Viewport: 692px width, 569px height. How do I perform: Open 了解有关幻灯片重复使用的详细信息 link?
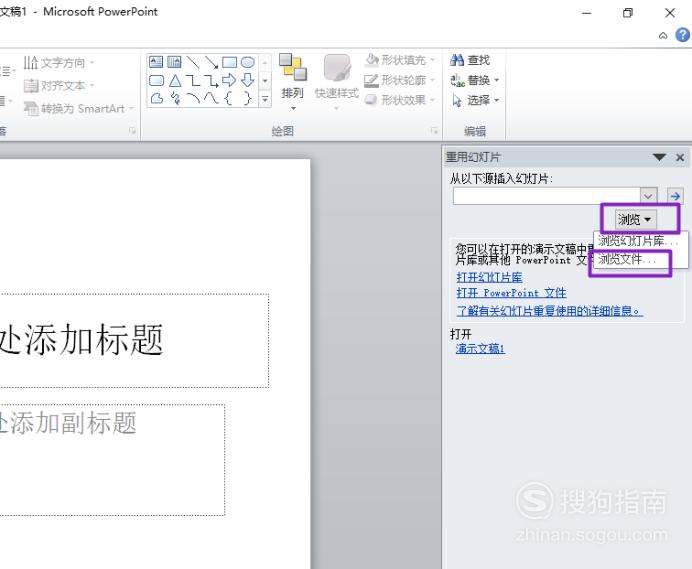point(549,311)
